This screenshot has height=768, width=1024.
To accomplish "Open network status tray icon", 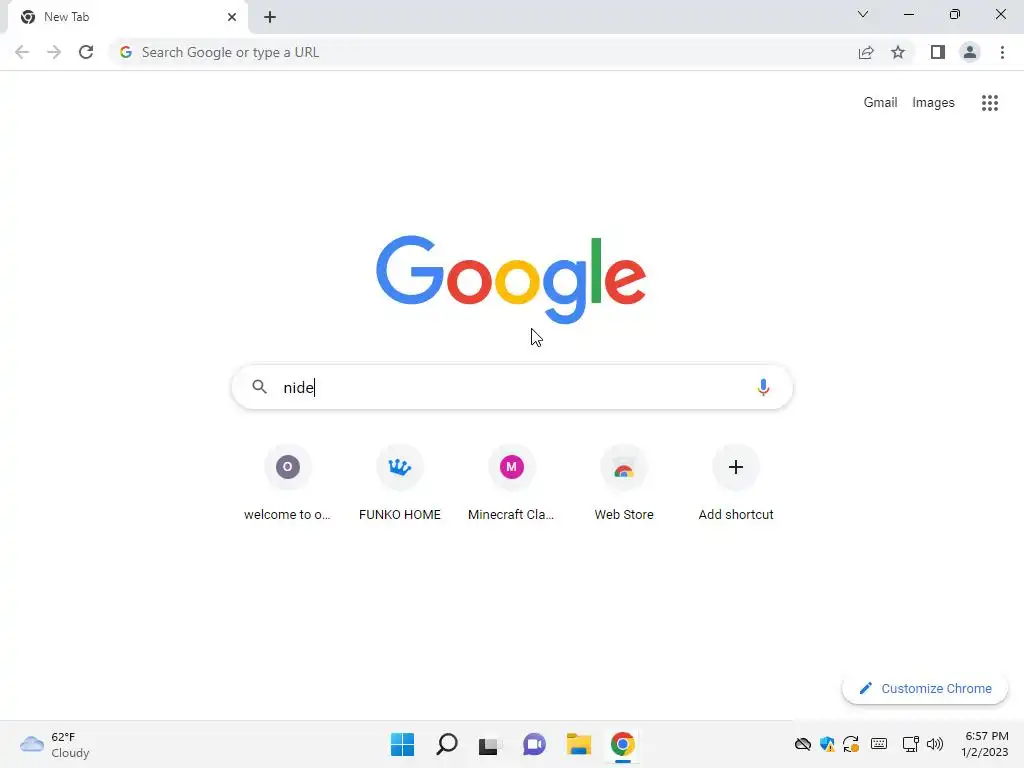I will (910, 744).
